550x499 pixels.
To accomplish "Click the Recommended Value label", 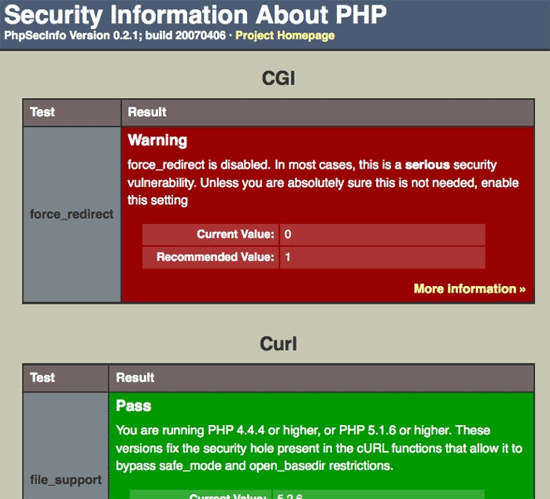I will coord(211,257).
